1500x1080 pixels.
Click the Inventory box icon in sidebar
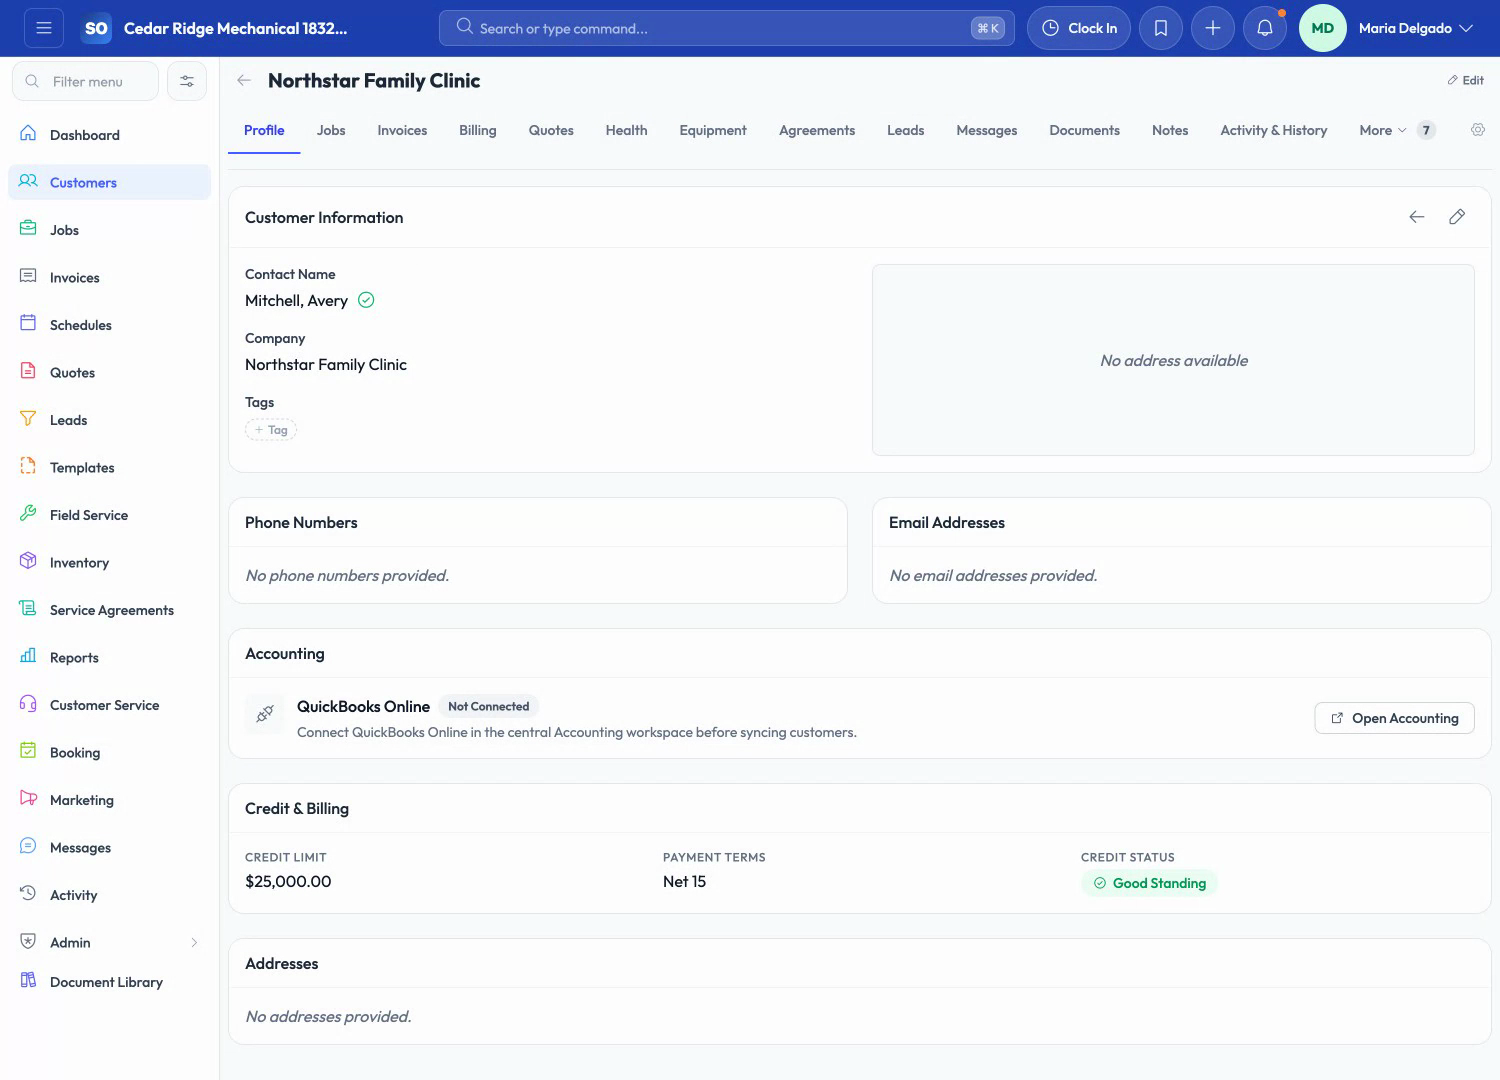click(x=28, y=562)
